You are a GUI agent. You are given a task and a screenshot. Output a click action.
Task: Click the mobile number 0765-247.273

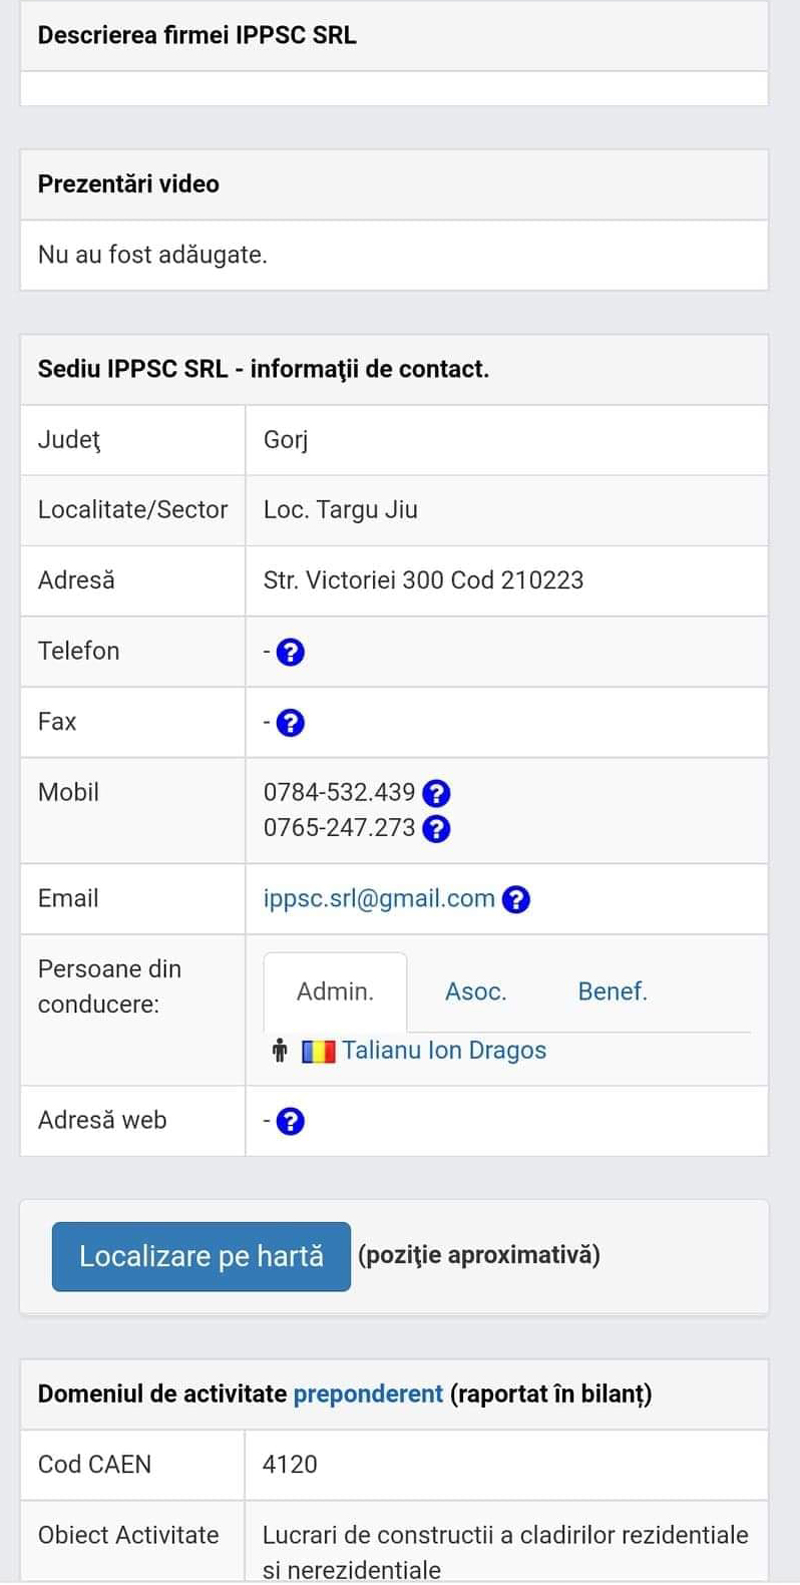click(339, 828)
